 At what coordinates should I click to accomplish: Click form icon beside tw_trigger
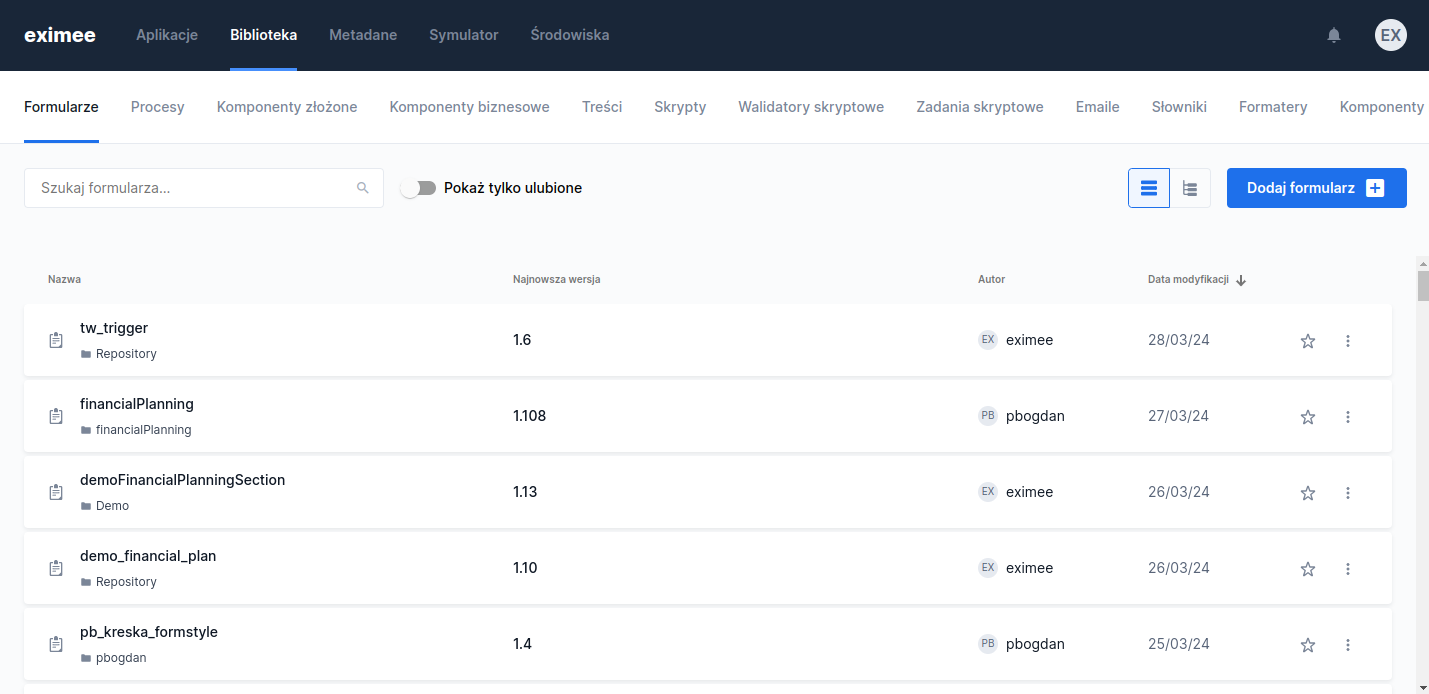tap(56, 340)
